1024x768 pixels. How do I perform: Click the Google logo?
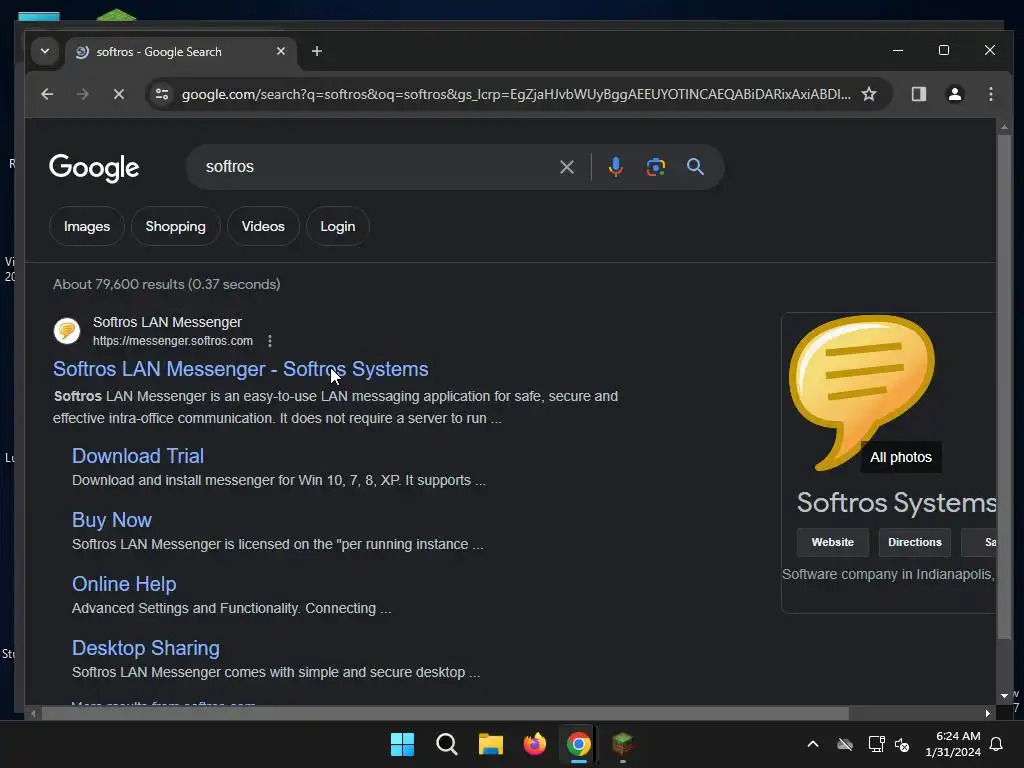pos(94,168)
